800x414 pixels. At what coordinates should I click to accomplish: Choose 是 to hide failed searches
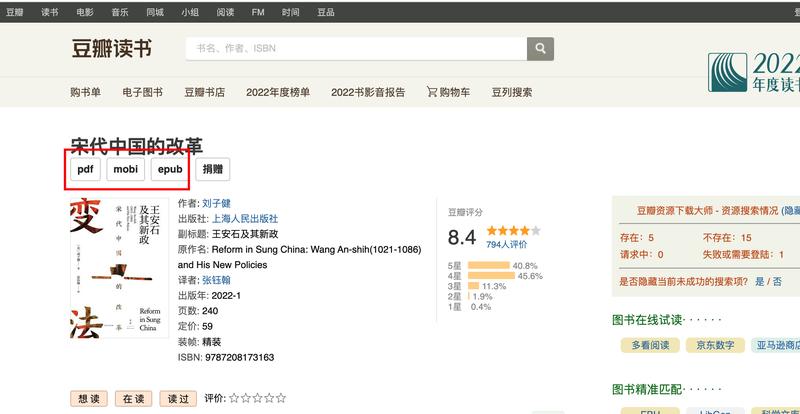[x=760, y=281]
